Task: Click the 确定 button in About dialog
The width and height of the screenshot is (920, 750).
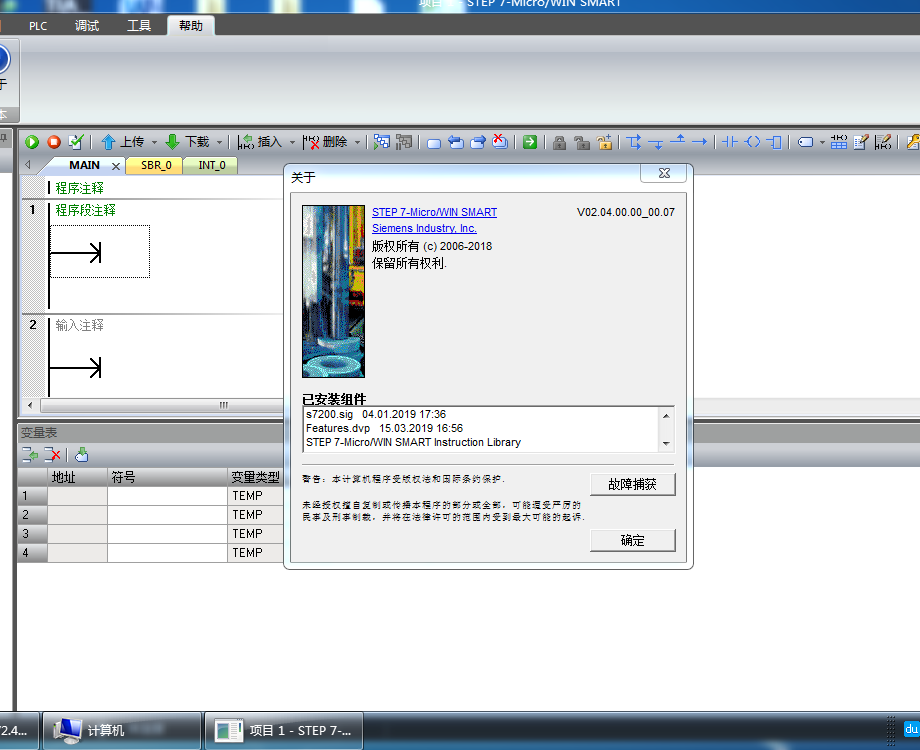Action: pyautogui.click(x=632, y=540)
